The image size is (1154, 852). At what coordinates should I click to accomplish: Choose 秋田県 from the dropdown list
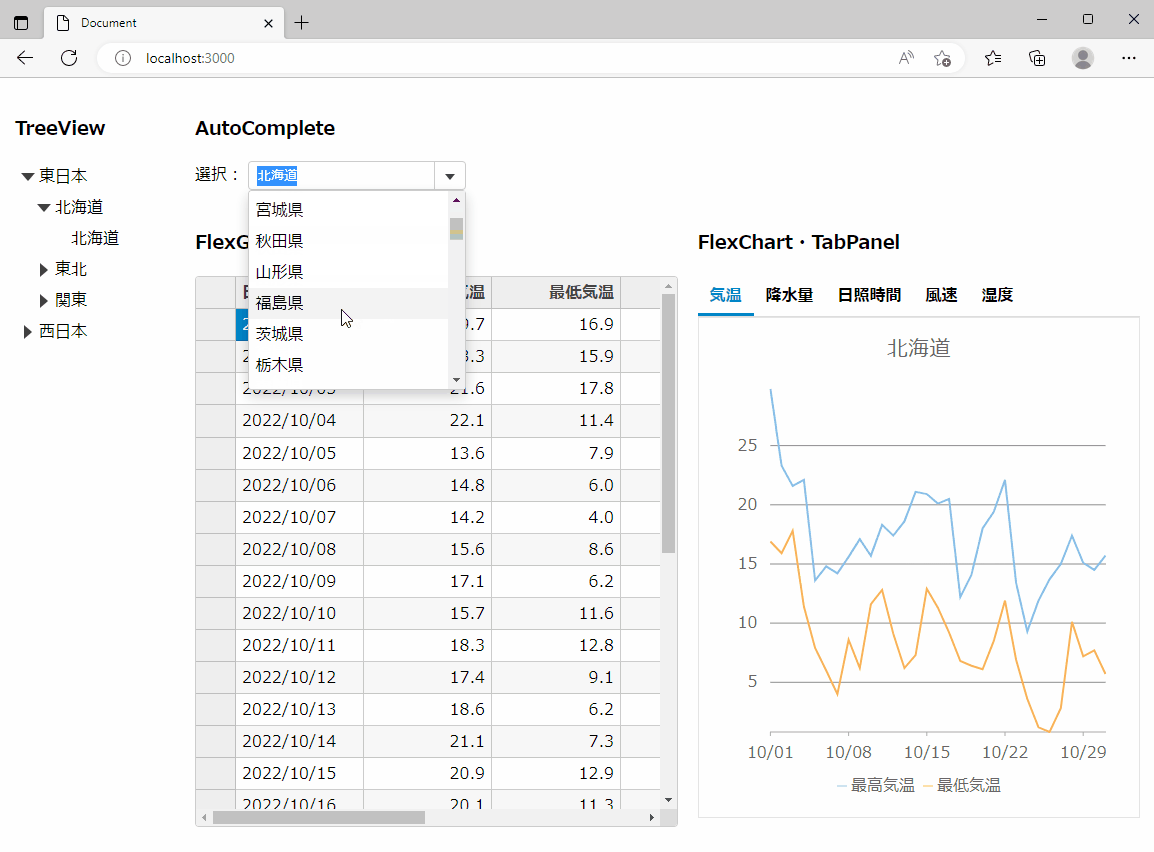click(x=349, y=241)
